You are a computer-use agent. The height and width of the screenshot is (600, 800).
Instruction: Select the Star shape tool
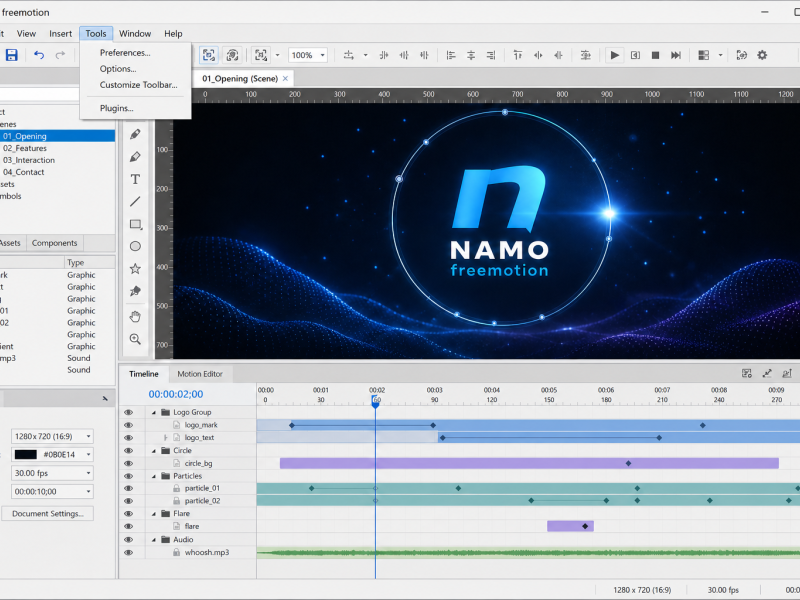135,269
